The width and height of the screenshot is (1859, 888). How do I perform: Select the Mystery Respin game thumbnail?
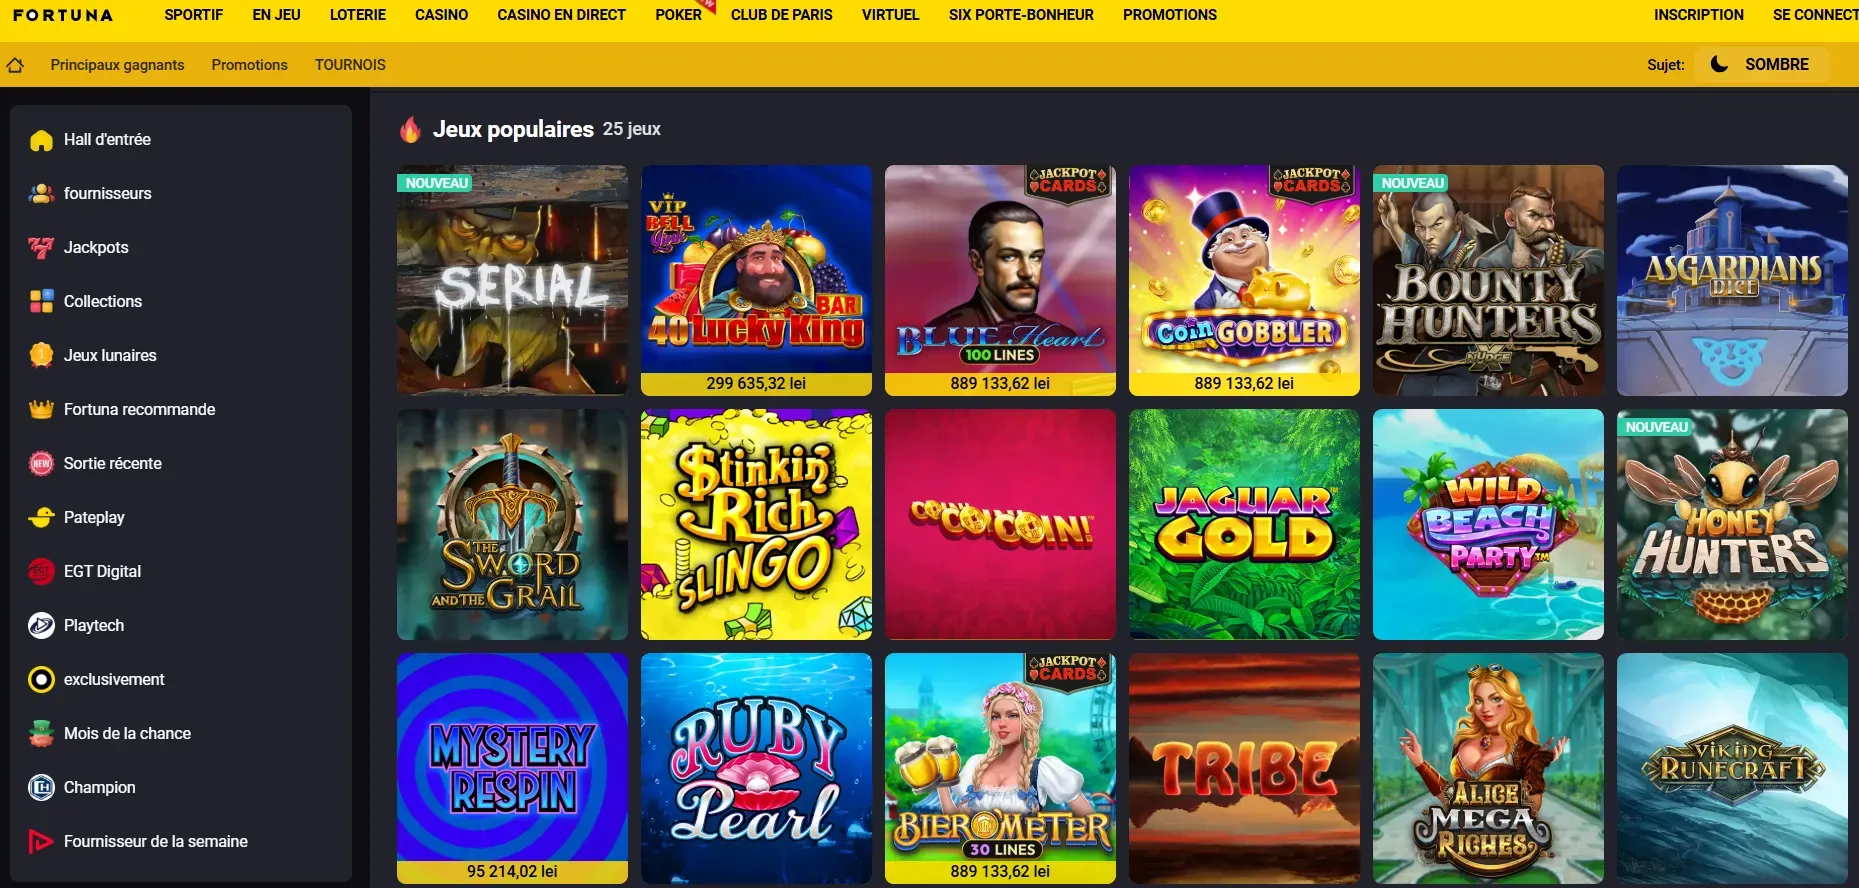click(512, 768)
